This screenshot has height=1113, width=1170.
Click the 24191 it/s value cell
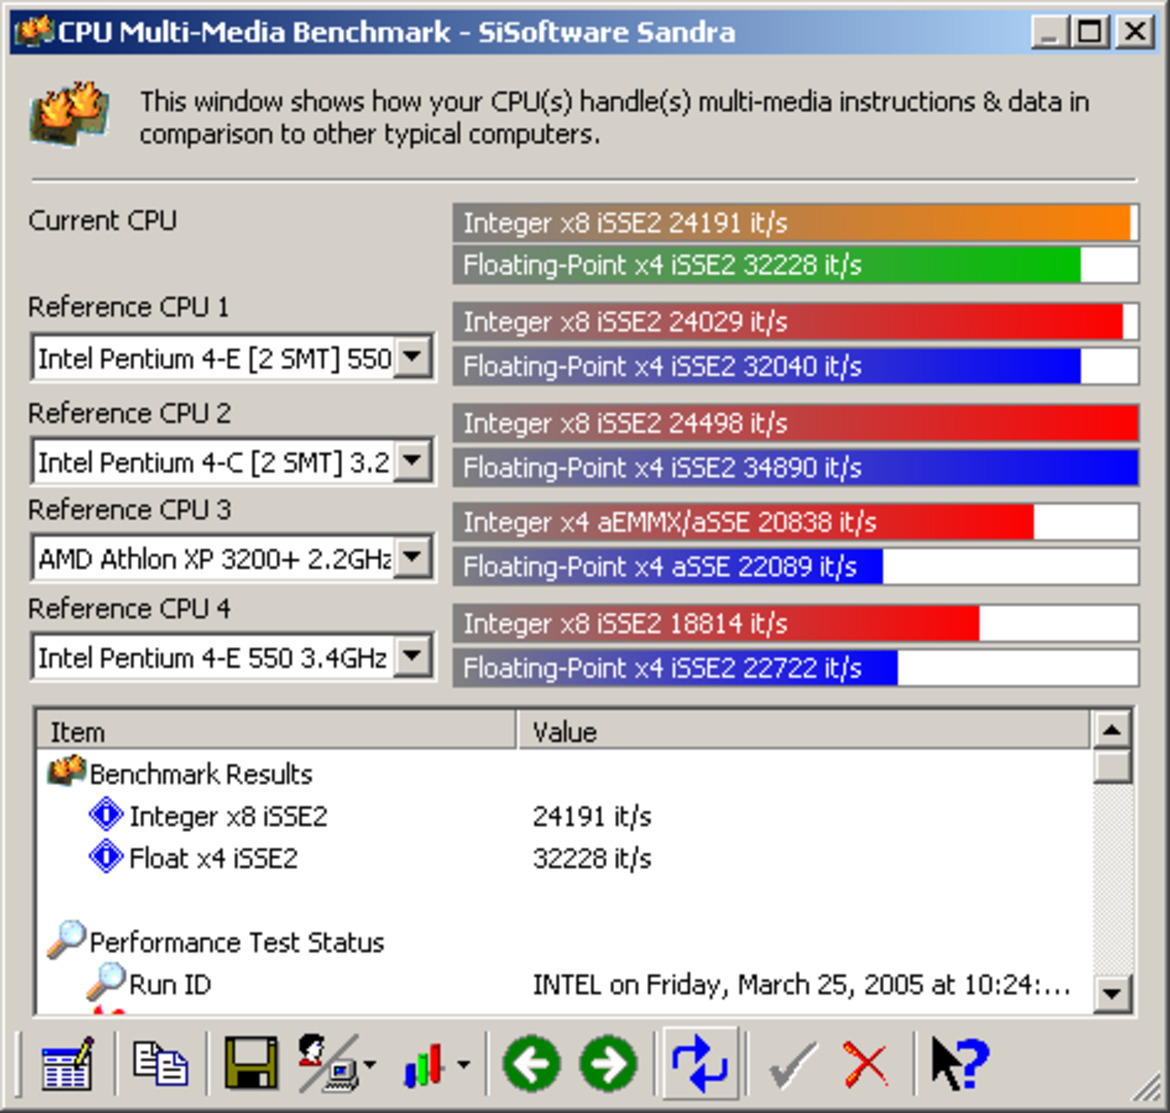coord(592,816)
